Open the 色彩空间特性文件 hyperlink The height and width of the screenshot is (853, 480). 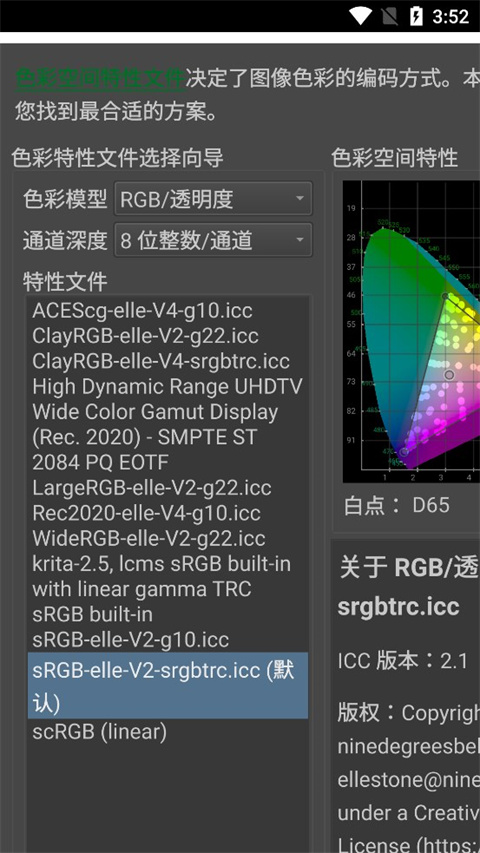100,79
